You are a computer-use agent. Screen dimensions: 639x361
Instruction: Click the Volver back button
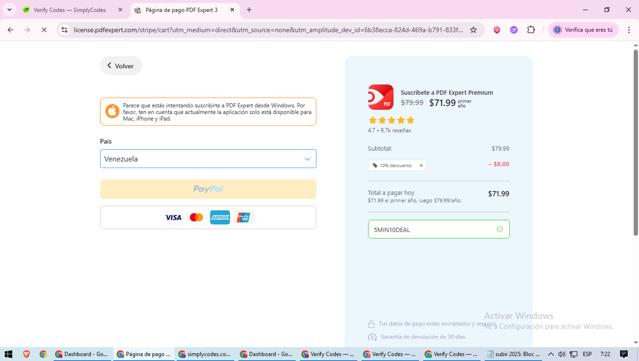coord(121,66)
